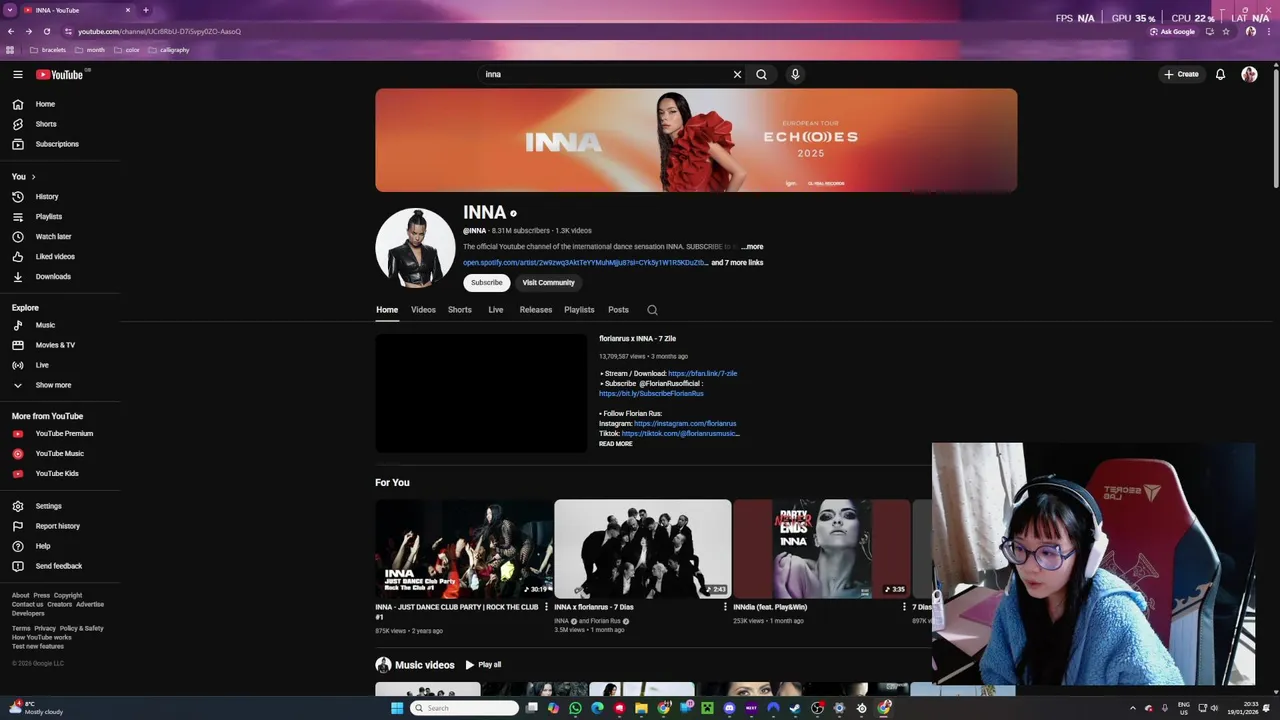Open JUST DANCE CLUB PARTY video thumbnail
The height and width of the screenshot is (720, 1280).
464,549
